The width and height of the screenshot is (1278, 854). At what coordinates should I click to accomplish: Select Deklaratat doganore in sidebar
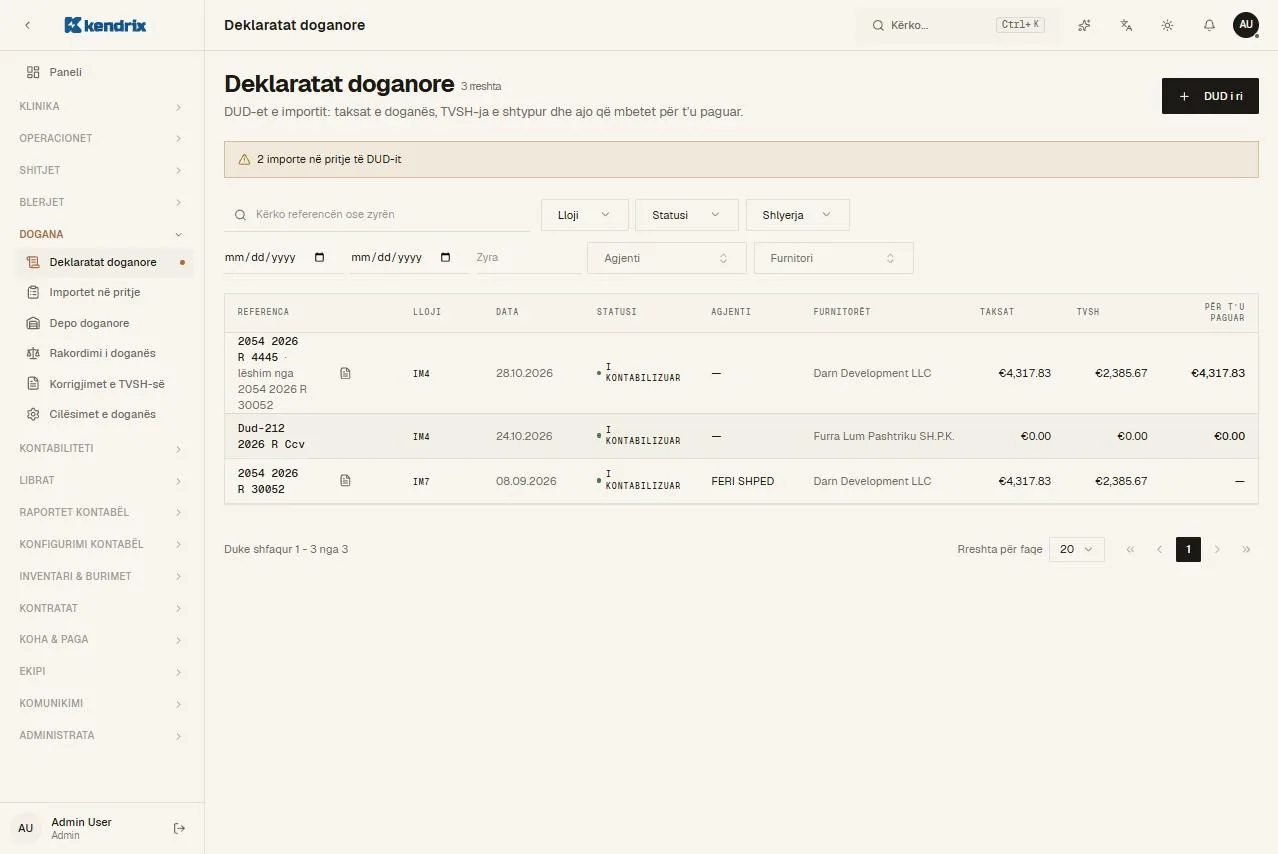coord(102,262)
